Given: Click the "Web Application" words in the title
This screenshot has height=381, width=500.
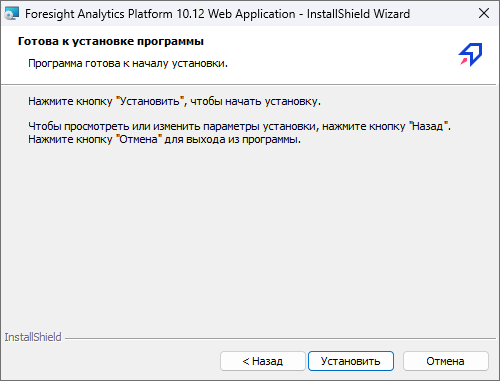Looking at the screenshot, I should point(252,14).
